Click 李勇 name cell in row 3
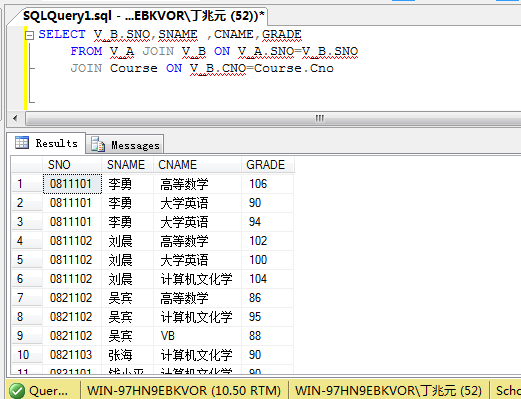This screenshot has height=399, width=521. click(128, 222)
